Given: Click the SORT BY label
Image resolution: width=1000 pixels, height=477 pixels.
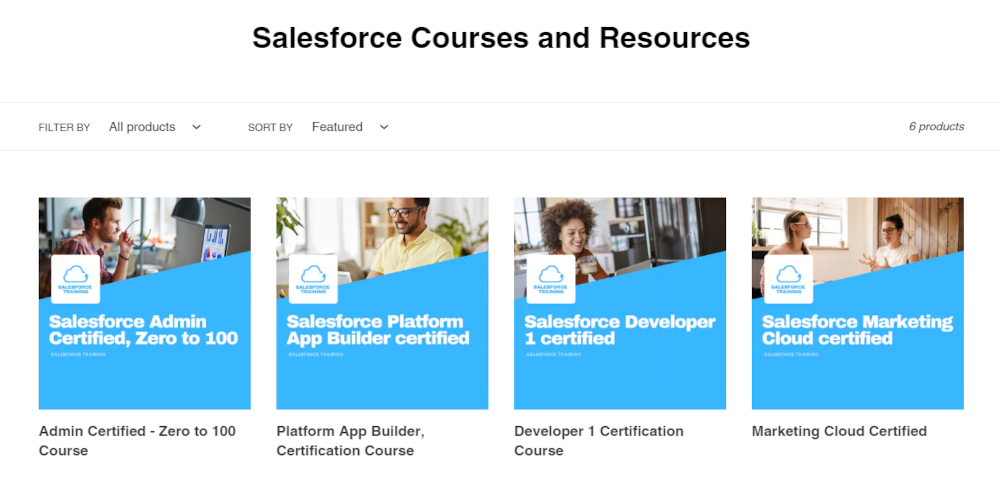Looking at the screenshot, I should [270, 128].
